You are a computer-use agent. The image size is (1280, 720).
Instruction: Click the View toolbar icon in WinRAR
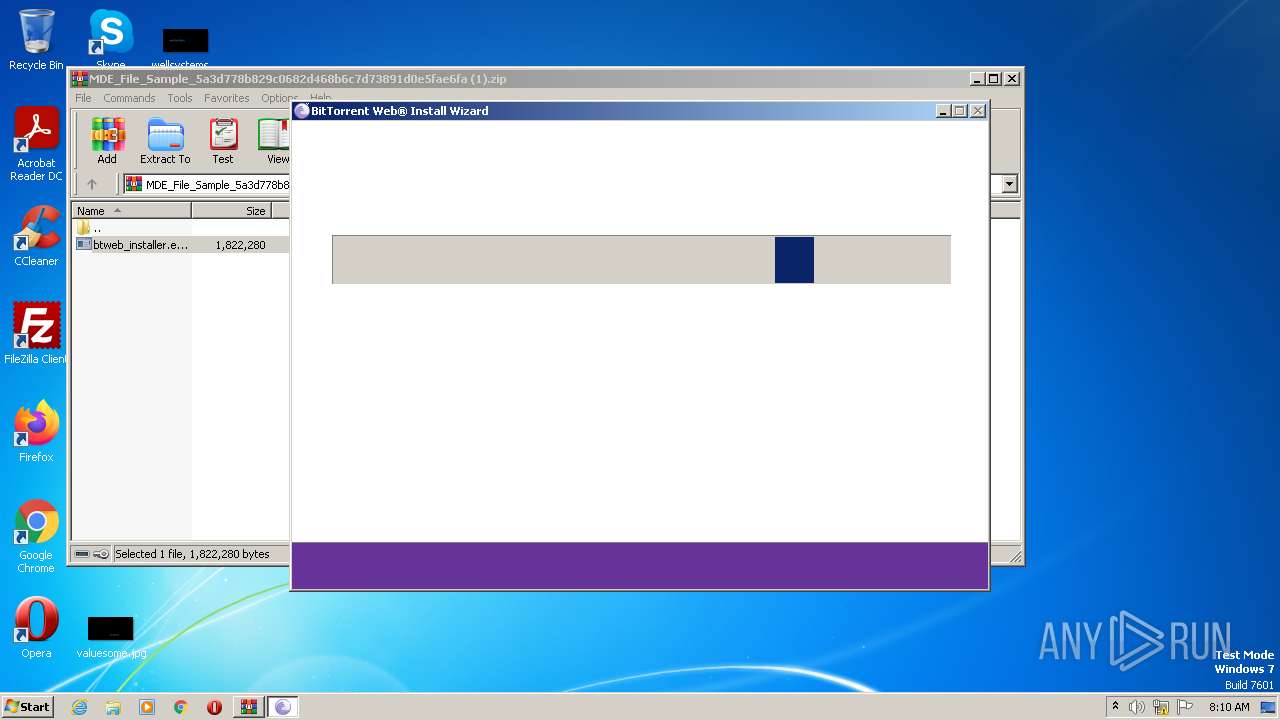(x=274, y=141)
